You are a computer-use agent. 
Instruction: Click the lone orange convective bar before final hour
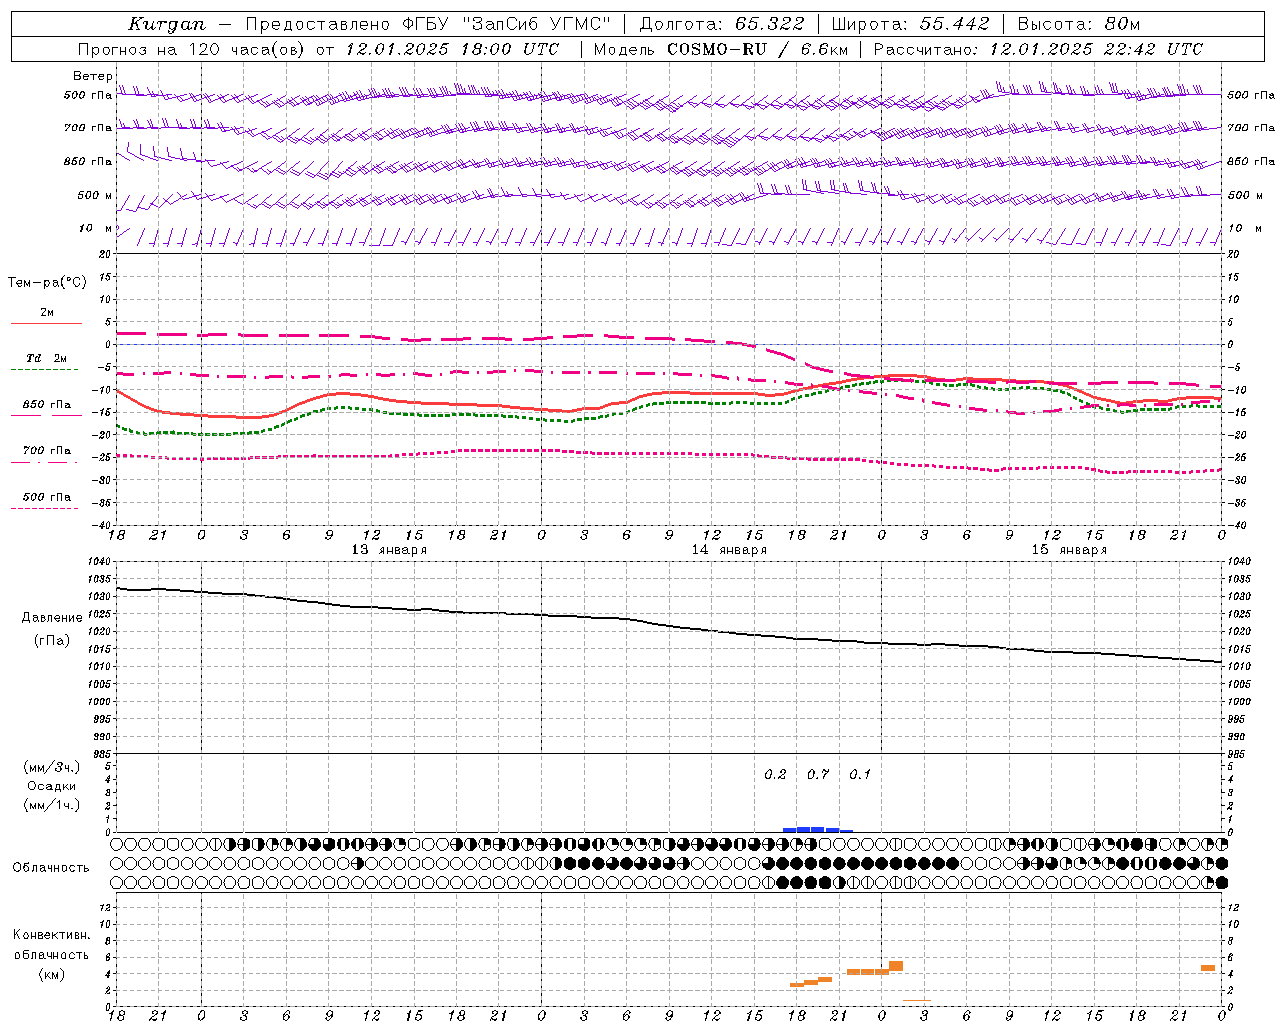click(1208, 968)
